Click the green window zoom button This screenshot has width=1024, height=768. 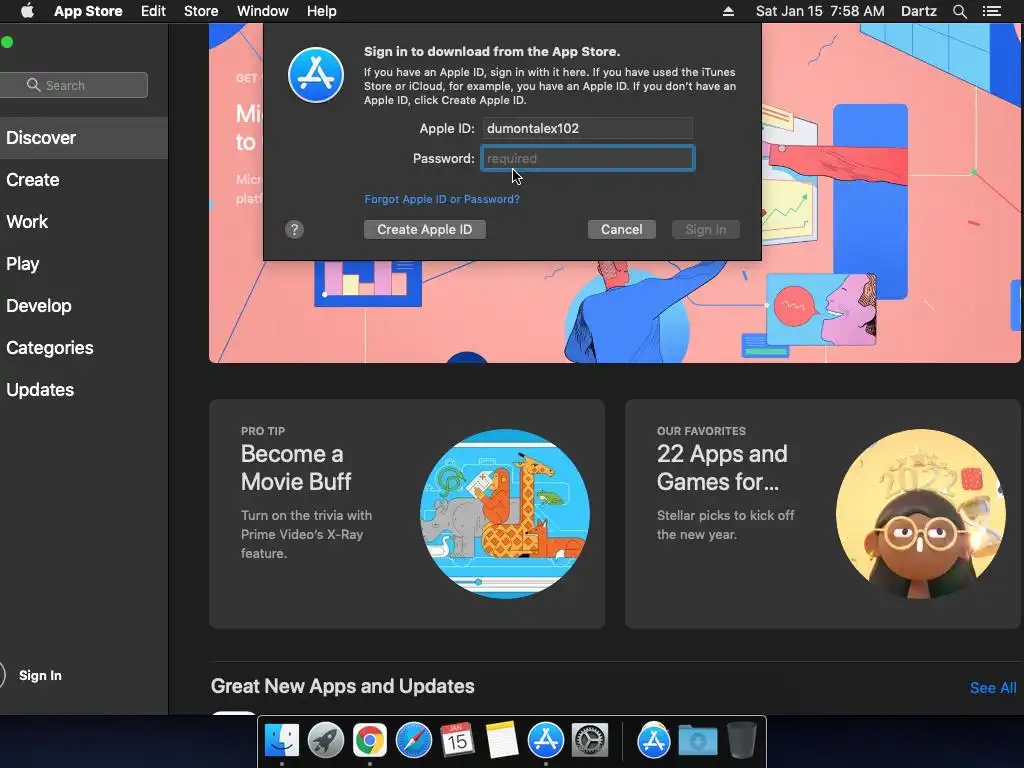[7, 42]
